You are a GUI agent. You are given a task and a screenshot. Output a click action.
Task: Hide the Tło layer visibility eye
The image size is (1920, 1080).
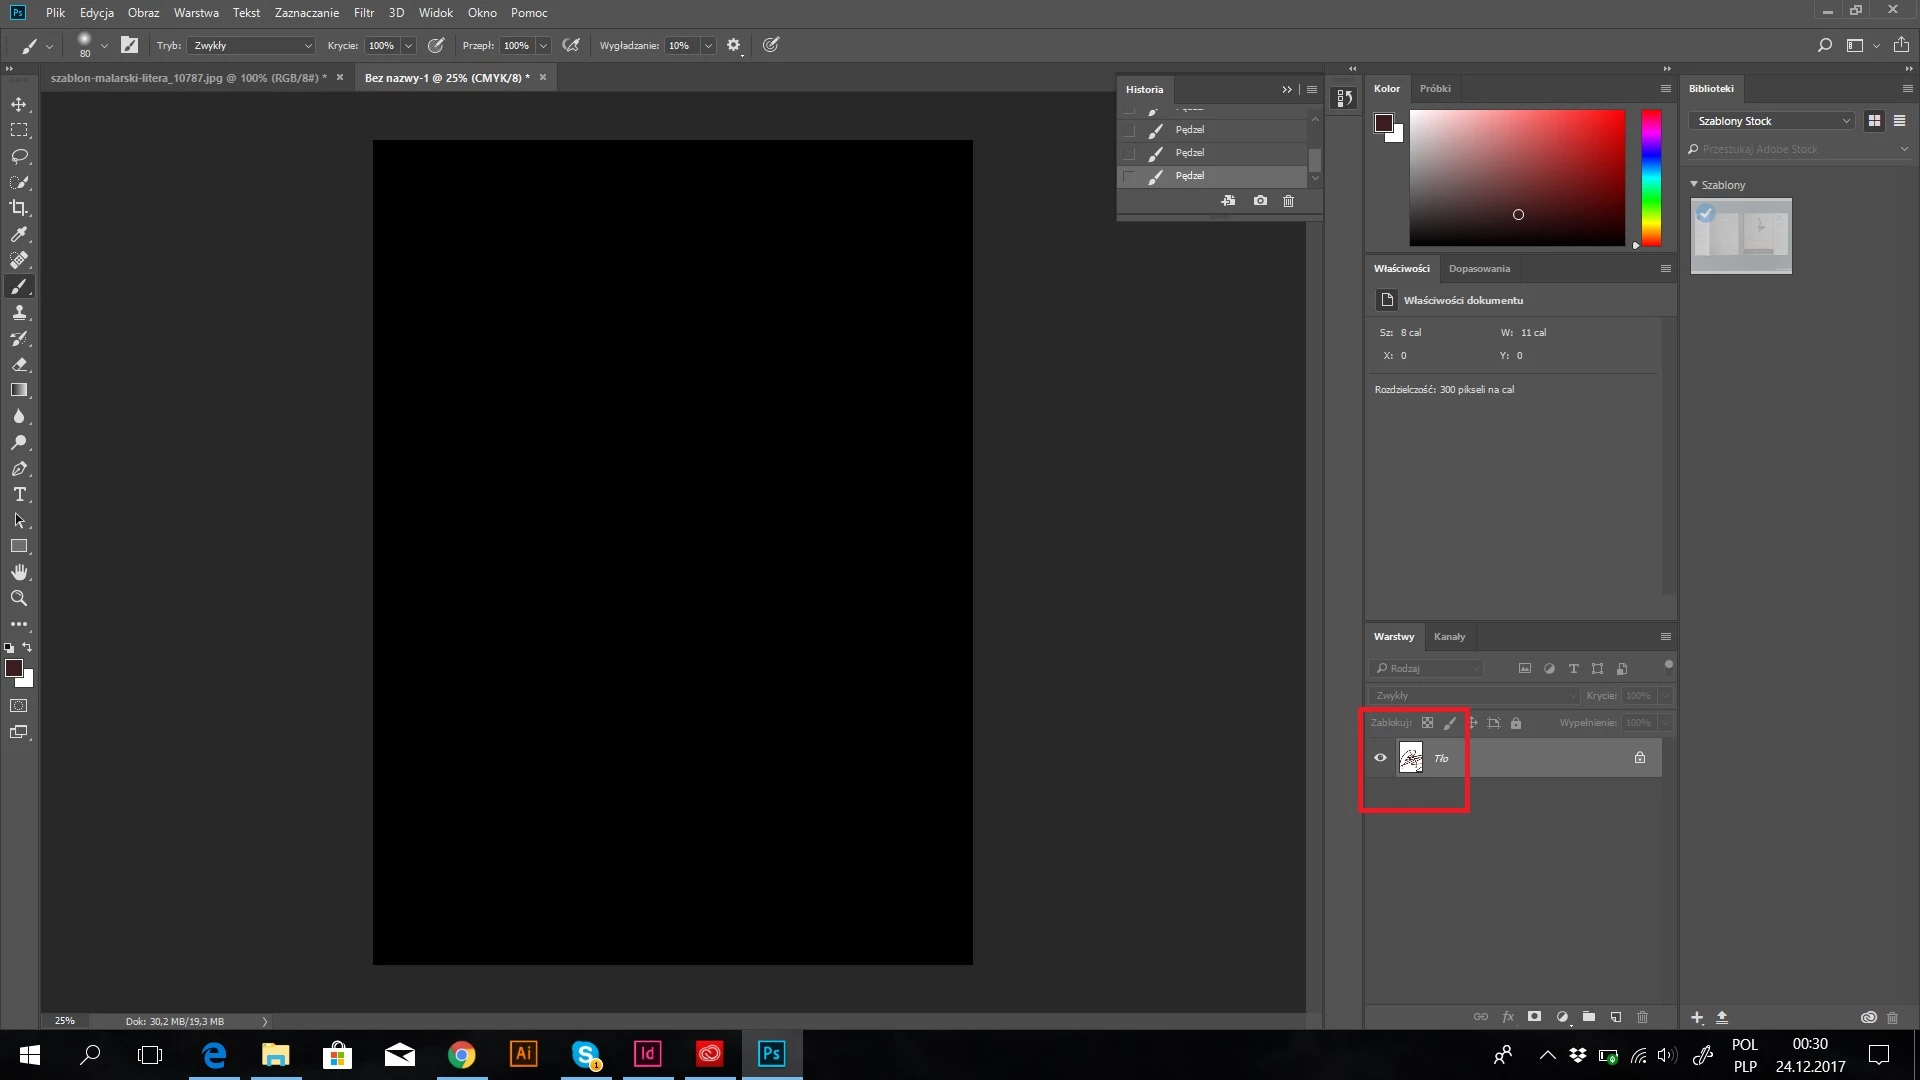click(x=1380, y=758)
